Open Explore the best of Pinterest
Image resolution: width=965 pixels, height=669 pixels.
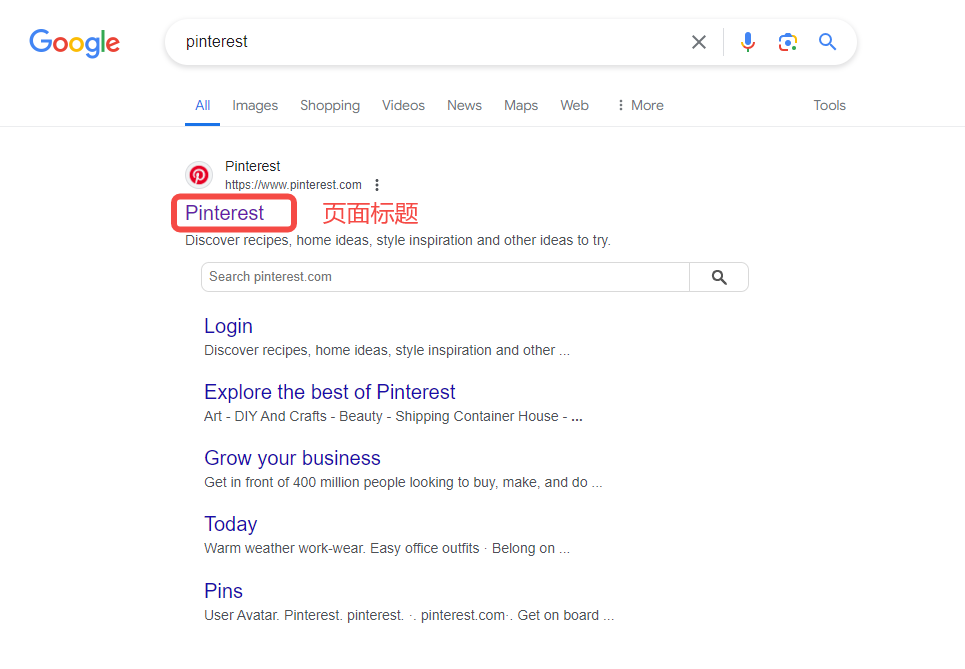click(330, 392)
